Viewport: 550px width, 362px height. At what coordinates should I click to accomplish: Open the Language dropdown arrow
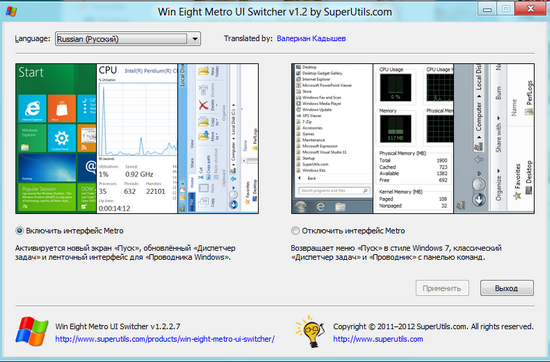195,39
